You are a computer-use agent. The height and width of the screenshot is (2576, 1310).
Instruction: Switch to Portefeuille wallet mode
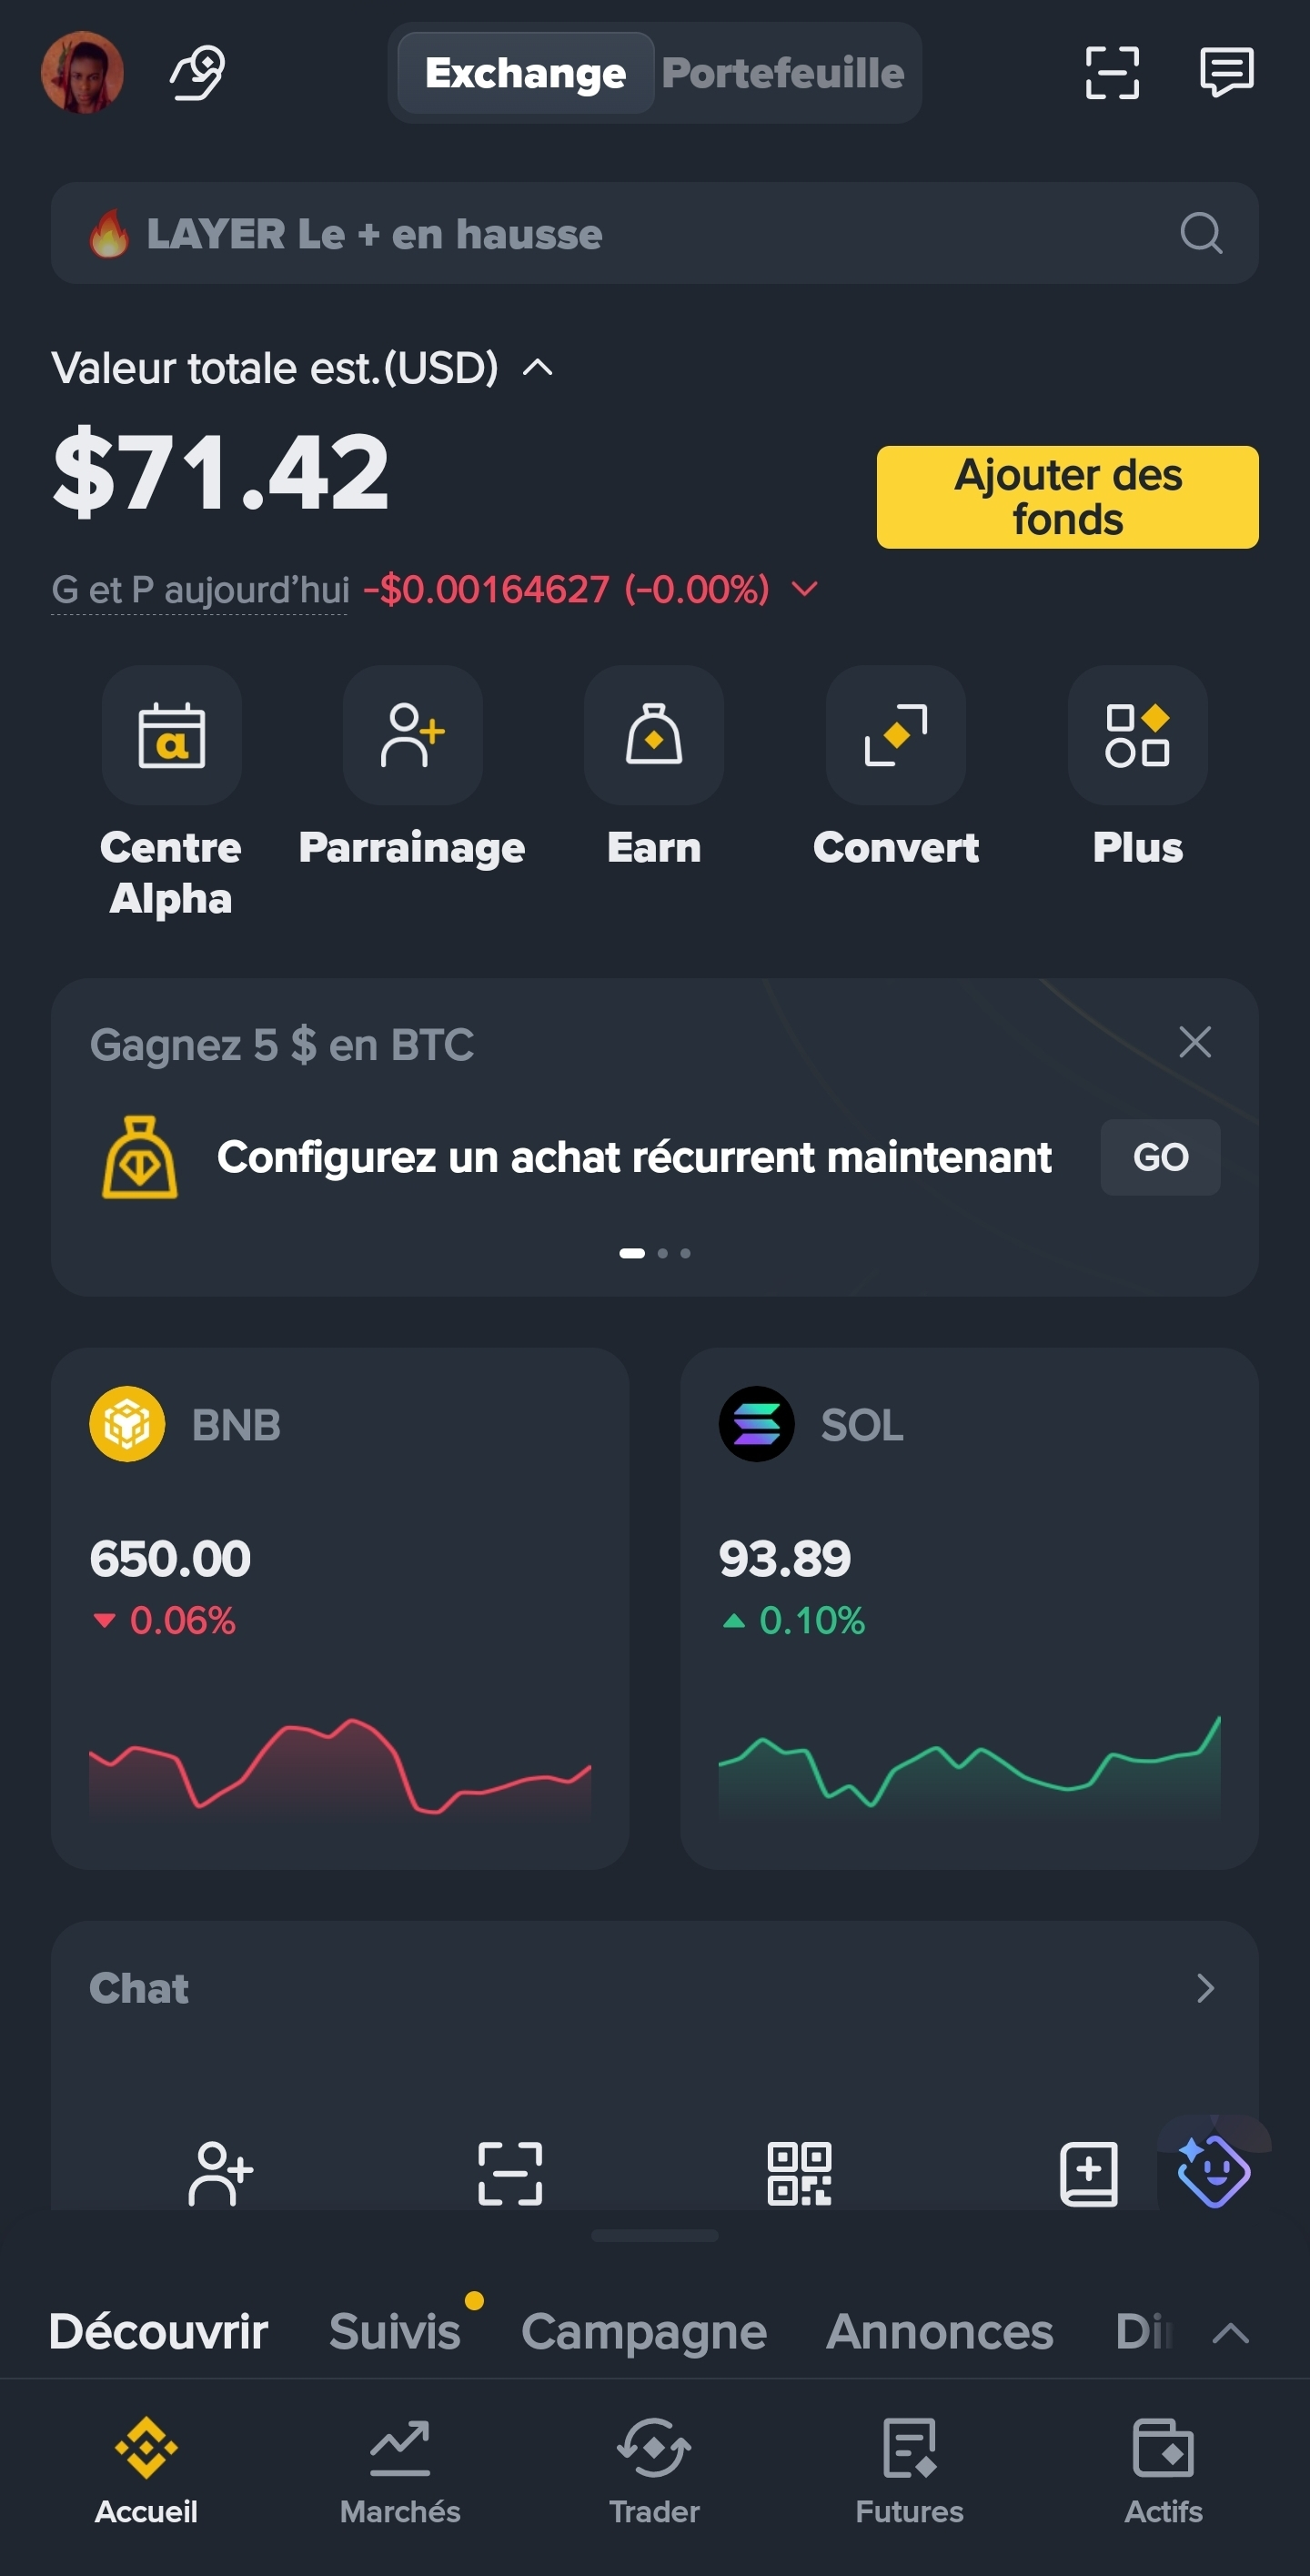[783, 73]
